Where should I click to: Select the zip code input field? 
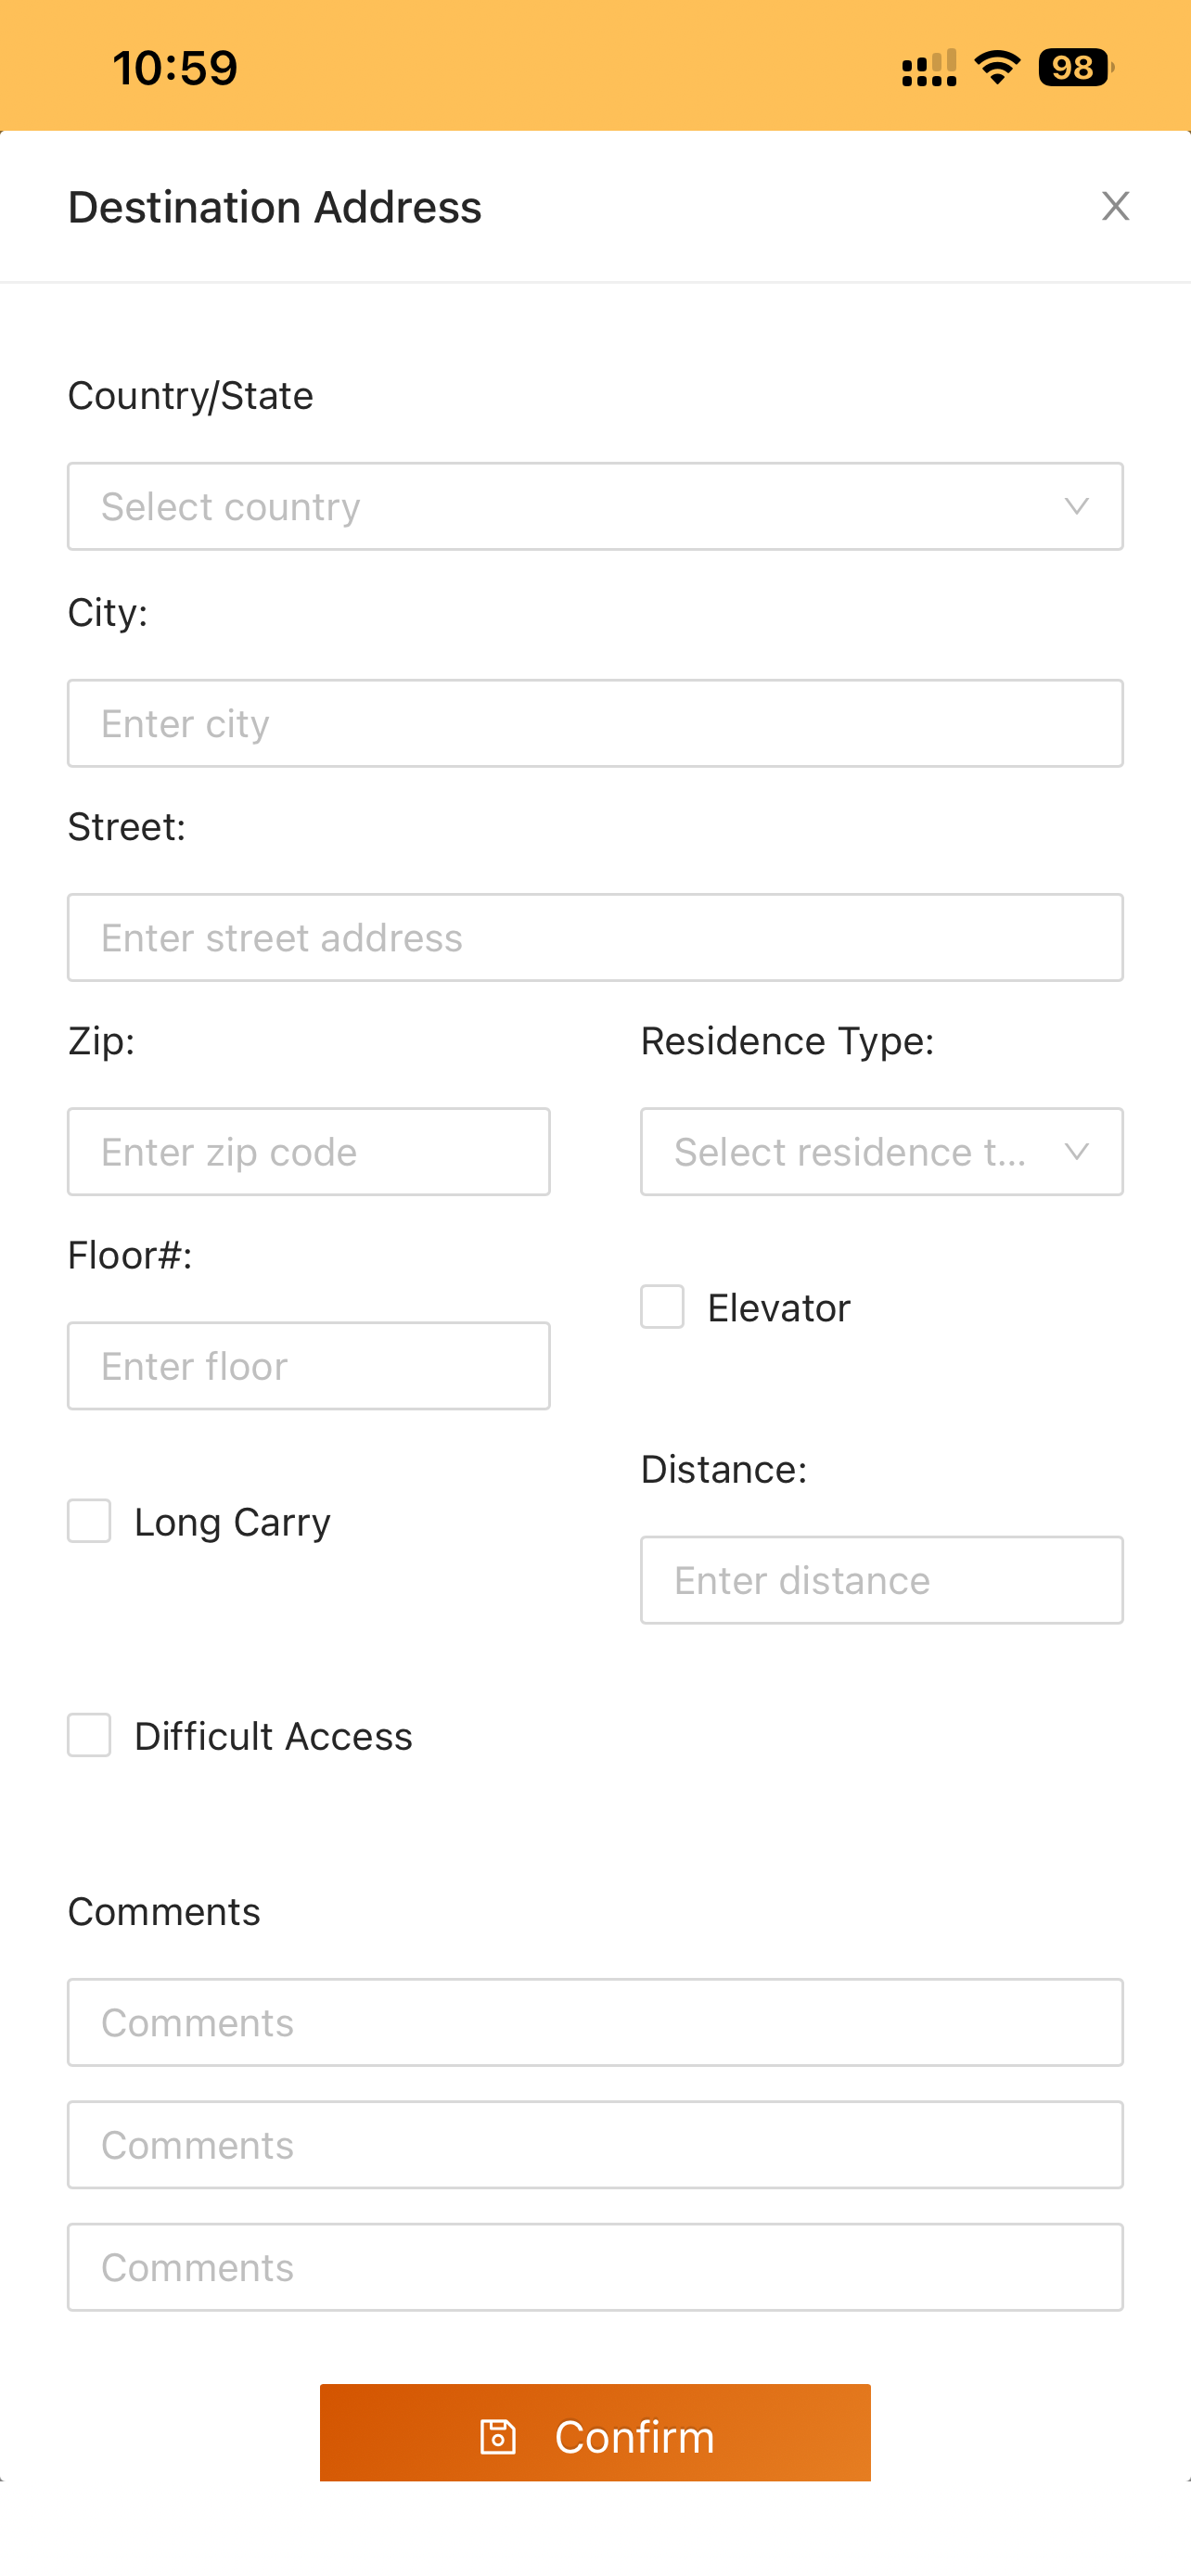[x=308, y=1151]
